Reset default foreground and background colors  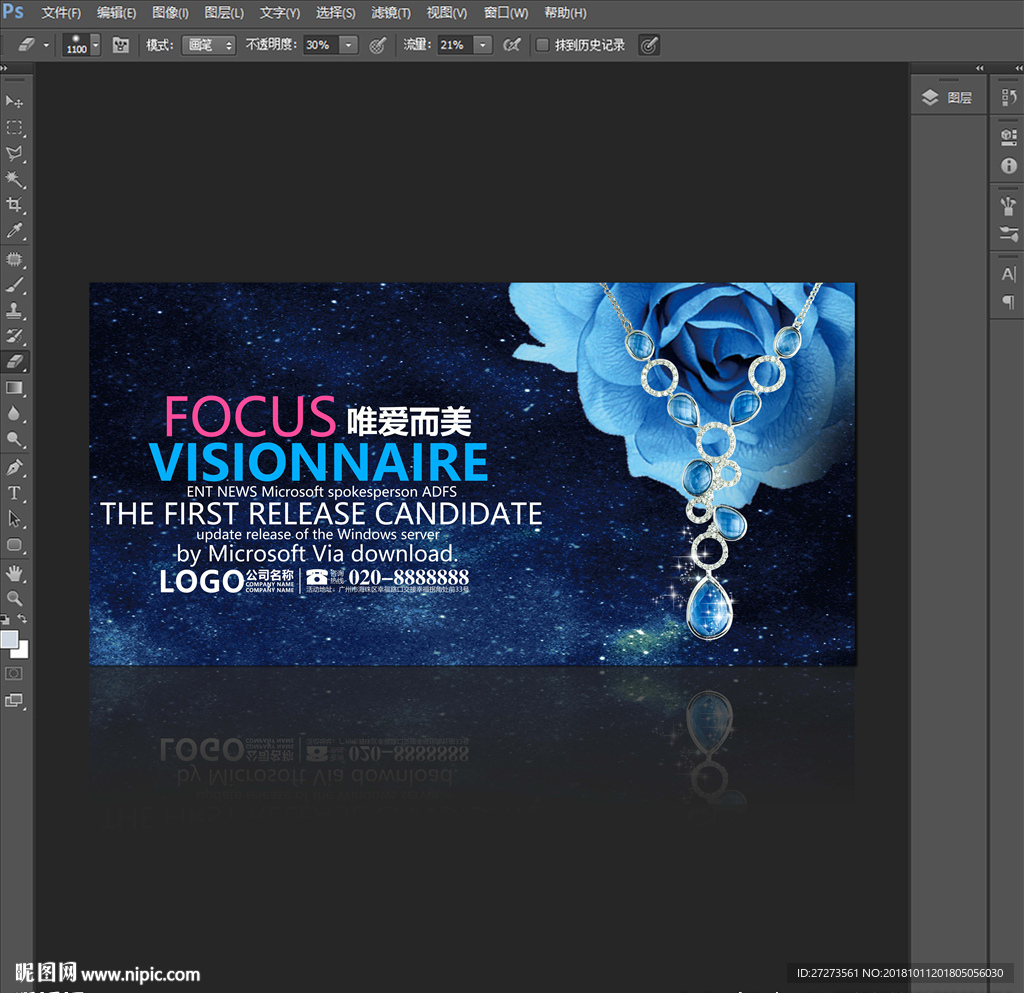pos(5,619)
